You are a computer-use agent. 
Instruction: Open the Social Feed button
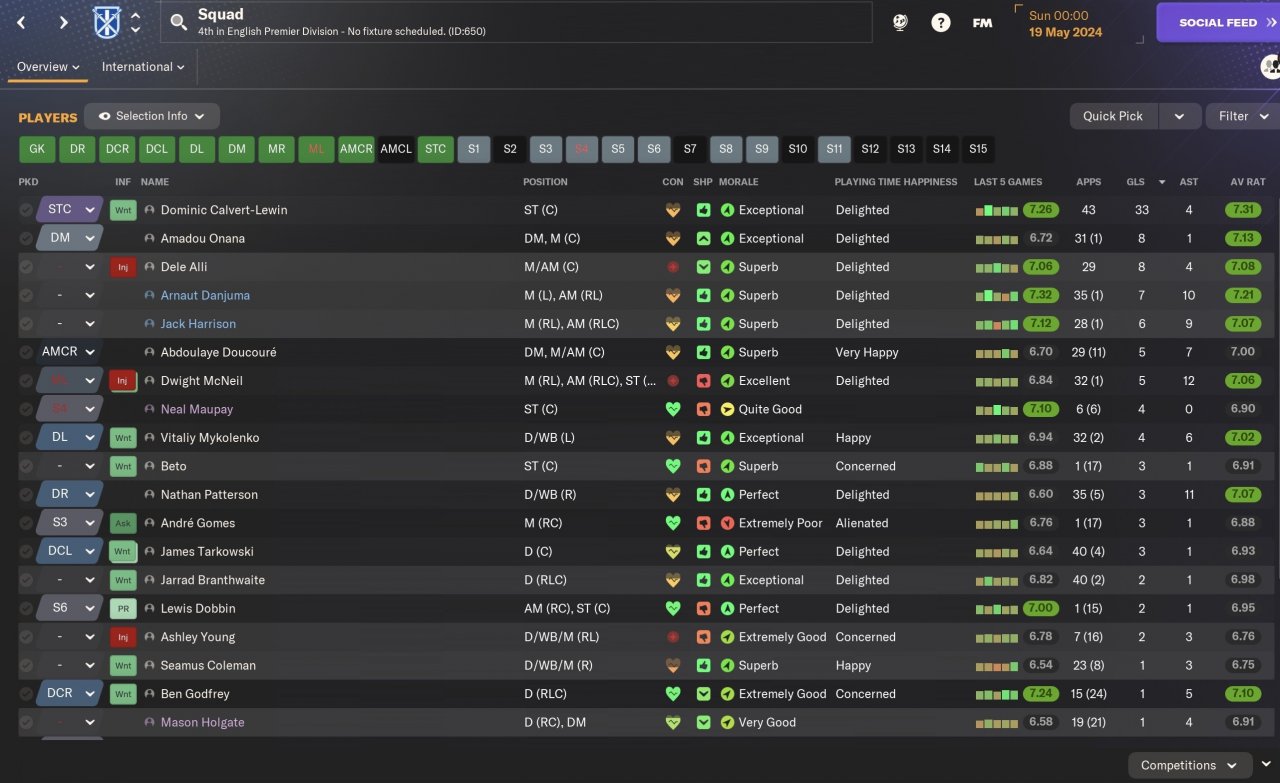point(1218,22)
